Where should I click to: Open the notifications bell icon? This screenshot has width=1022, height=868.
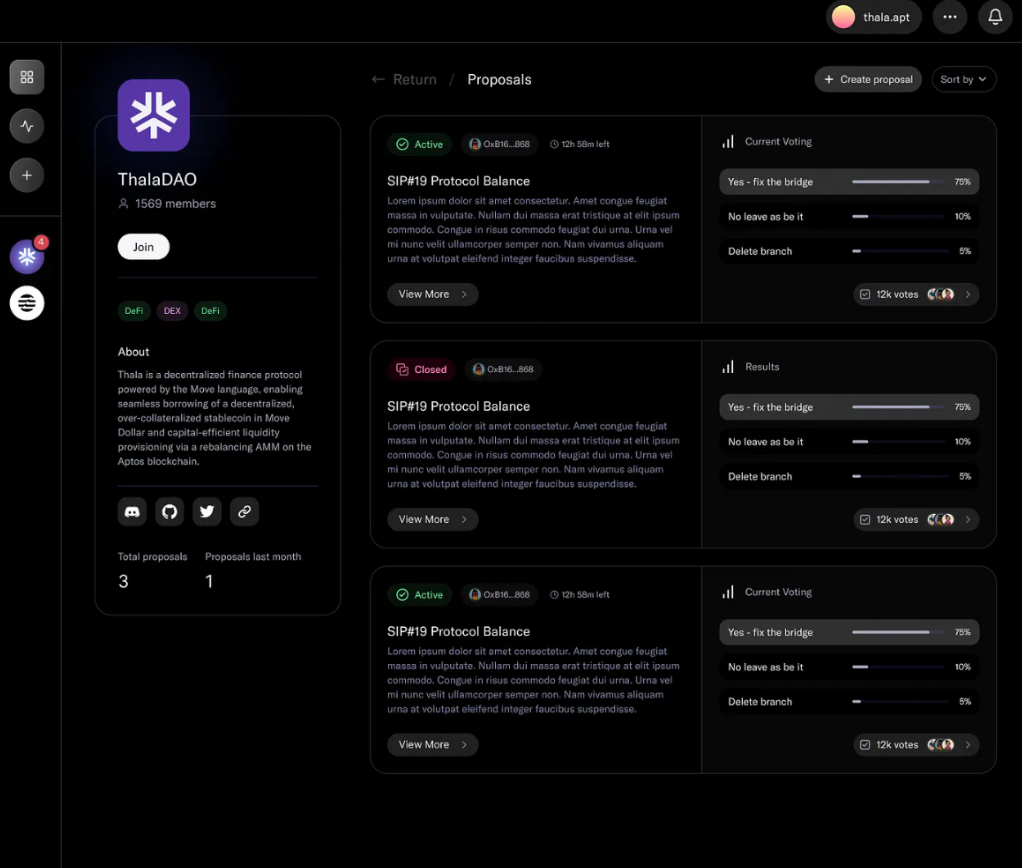click(x=995, y=17)
